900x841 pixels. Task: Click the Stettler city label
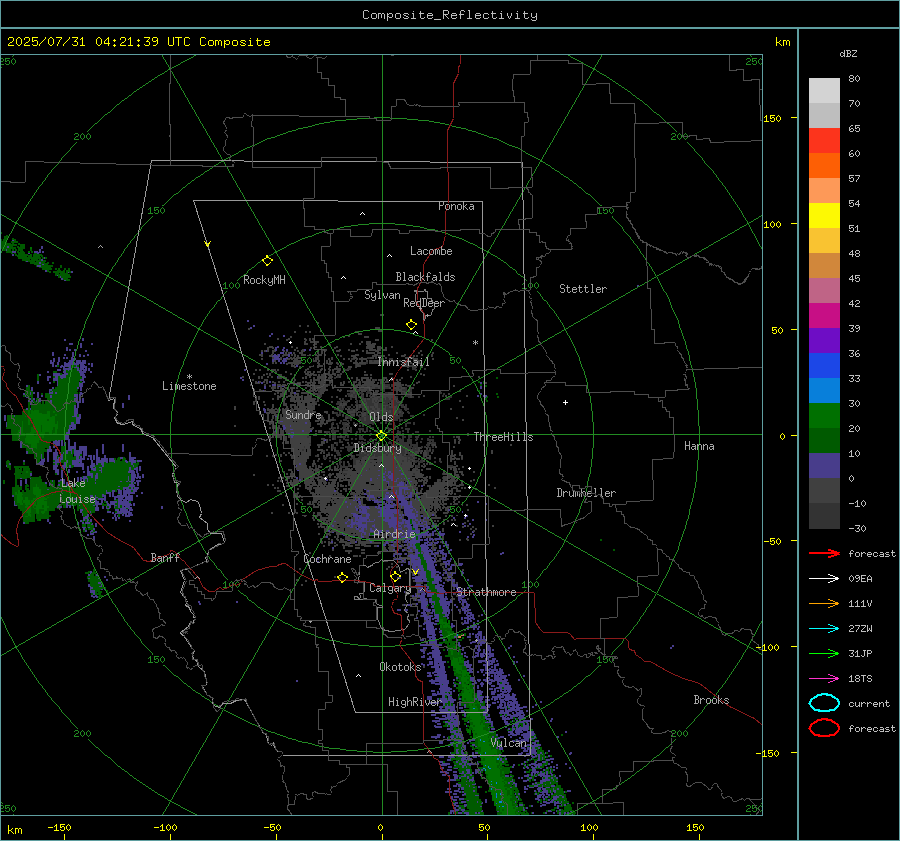tap(583, 289)
